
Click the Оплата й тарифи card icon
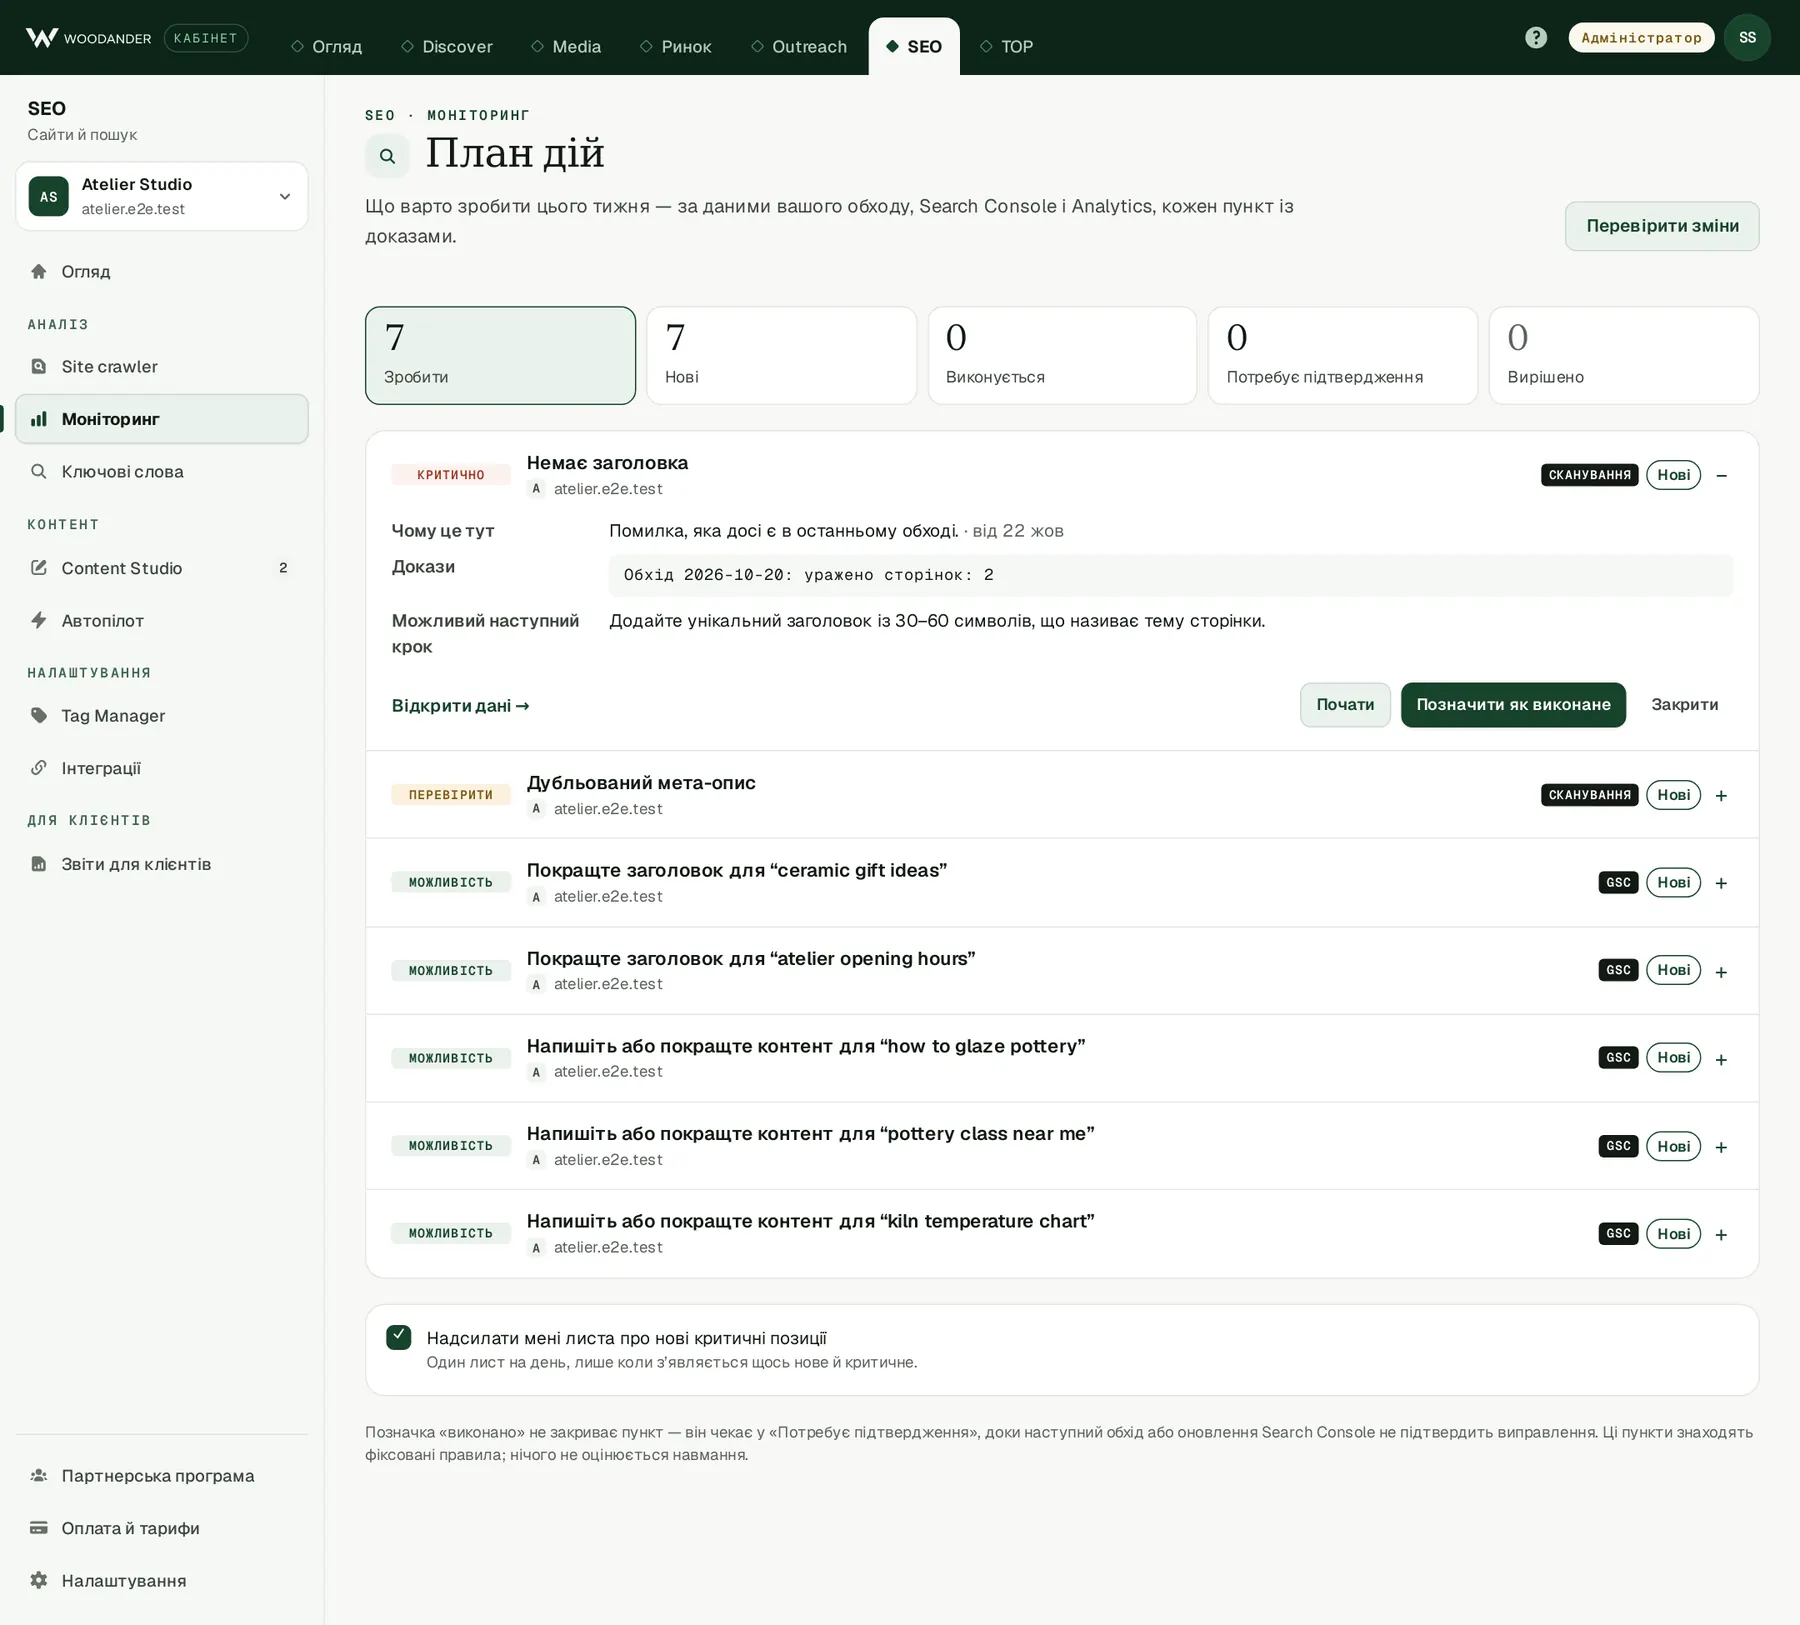tap(39, 1528)
